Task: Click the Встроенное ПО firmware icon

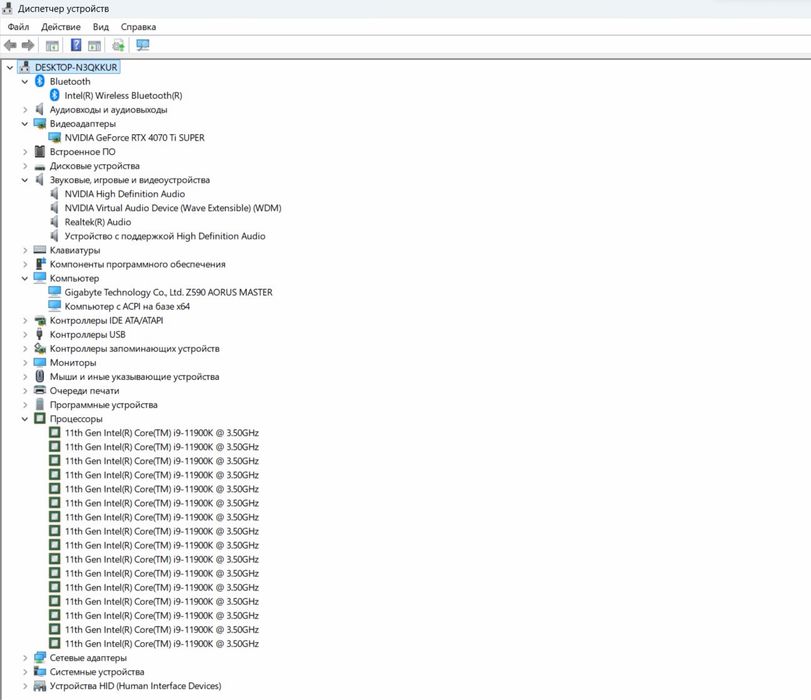Action: coord(40,152)
